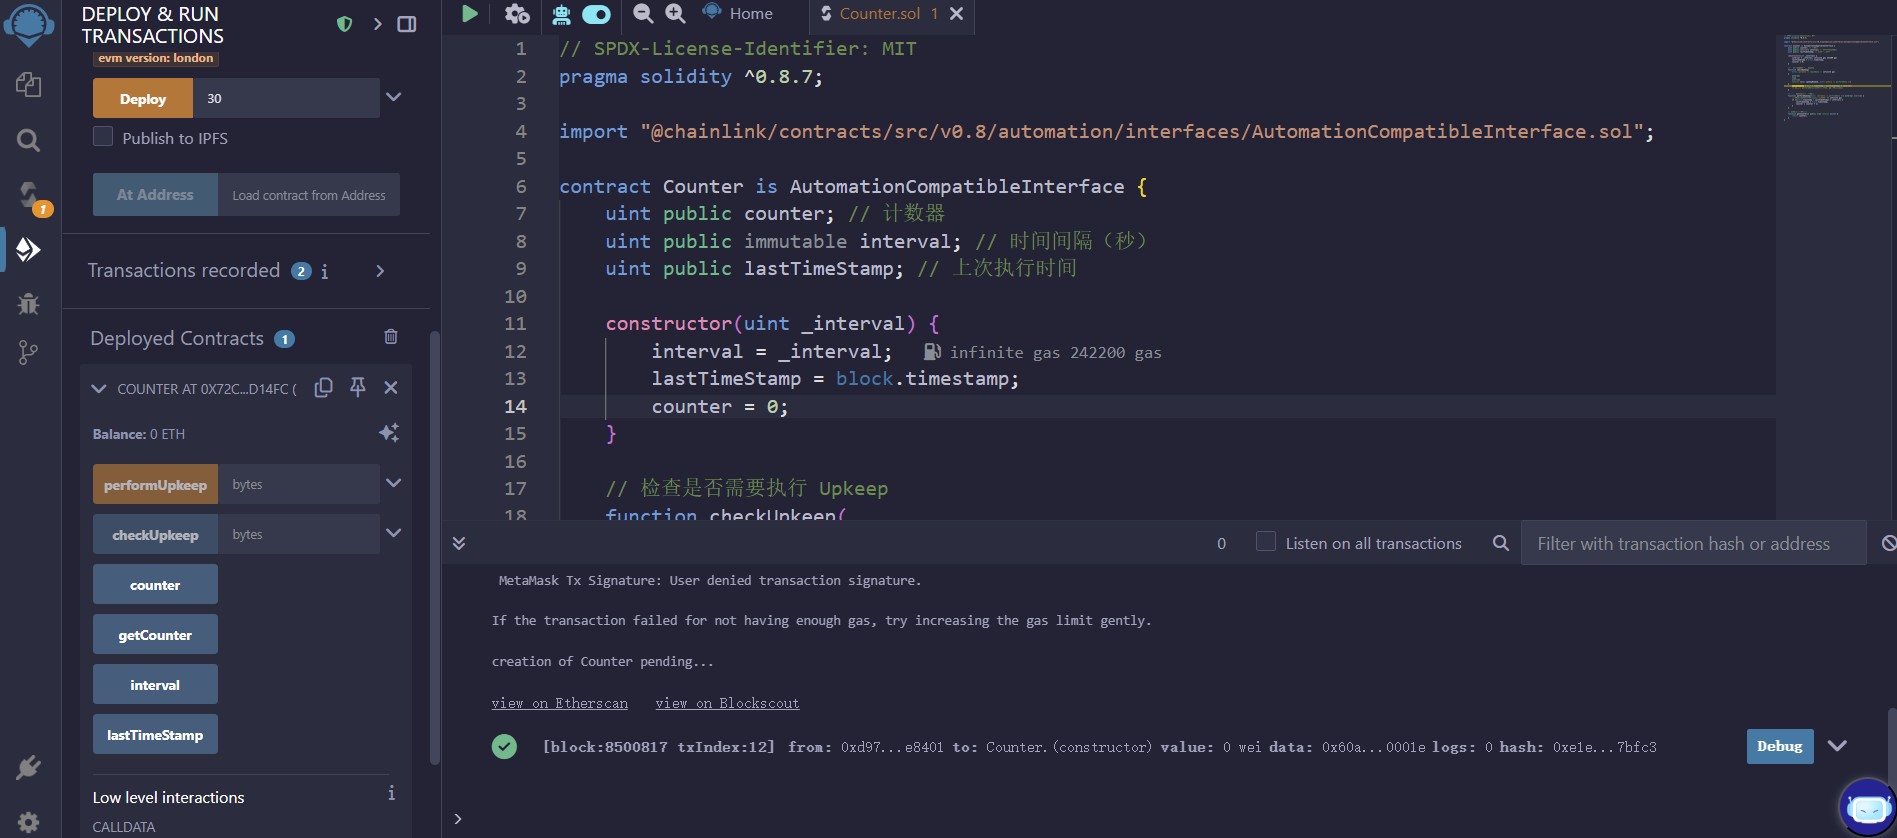Image resolution: width=1897 pixels, height=838 pixels.
Task: Click checkUpkeep bytes input field
Action: (299, 534)
